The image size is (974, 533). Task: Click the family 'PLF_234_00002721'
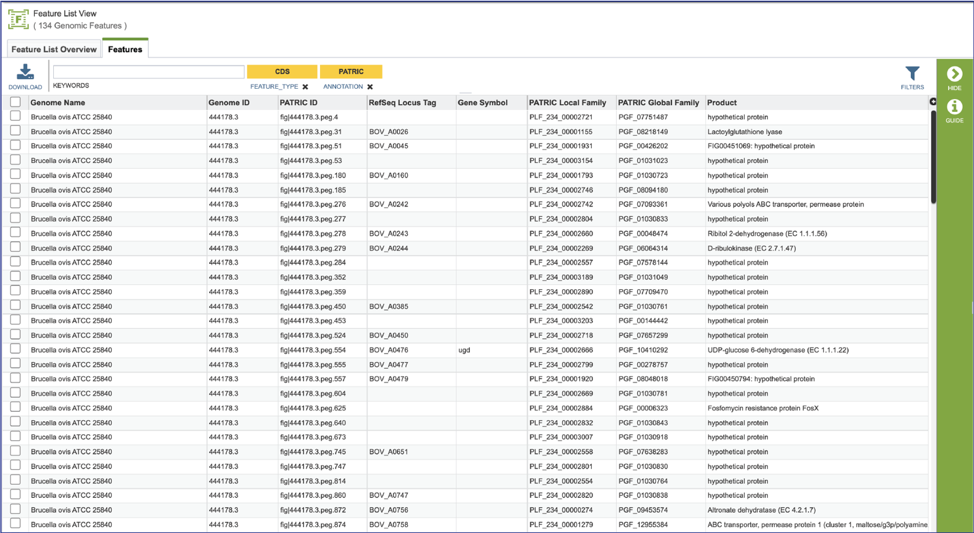tap(561, 117)
